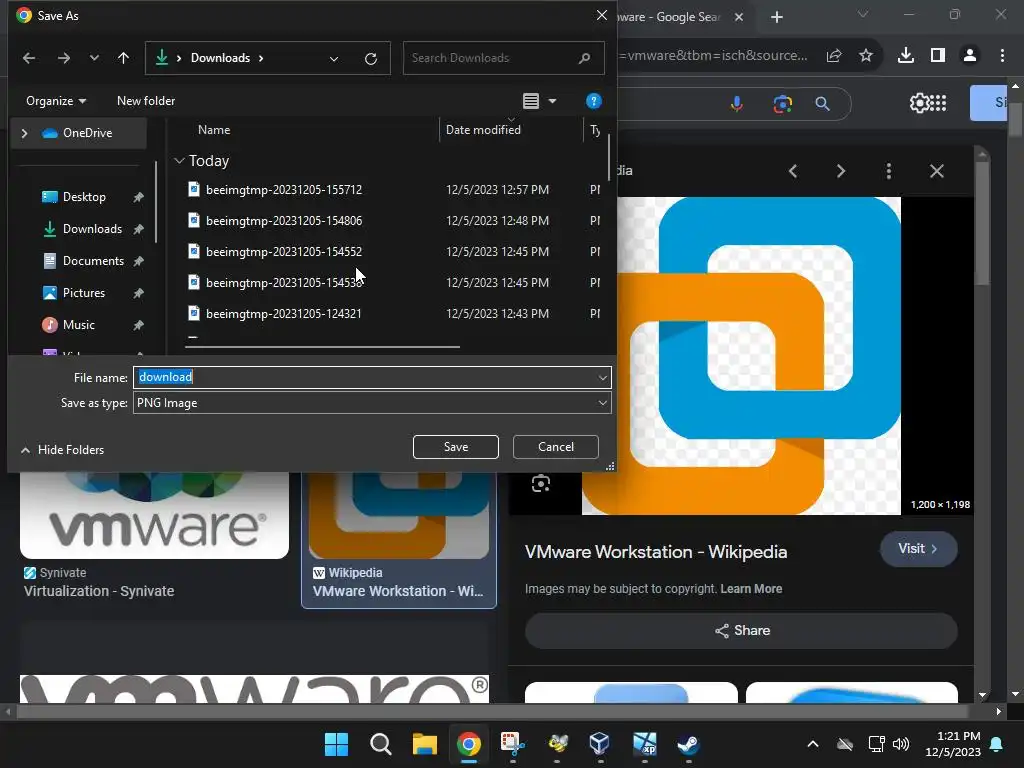Search inside image with Lens icon
The height and width of the screenshot is (768, 1024).
tap(541, 484)
